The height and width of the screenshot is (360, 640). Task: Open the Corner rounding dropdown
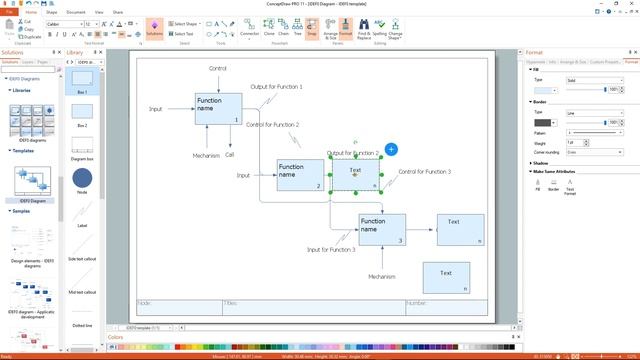click(595, 152)
